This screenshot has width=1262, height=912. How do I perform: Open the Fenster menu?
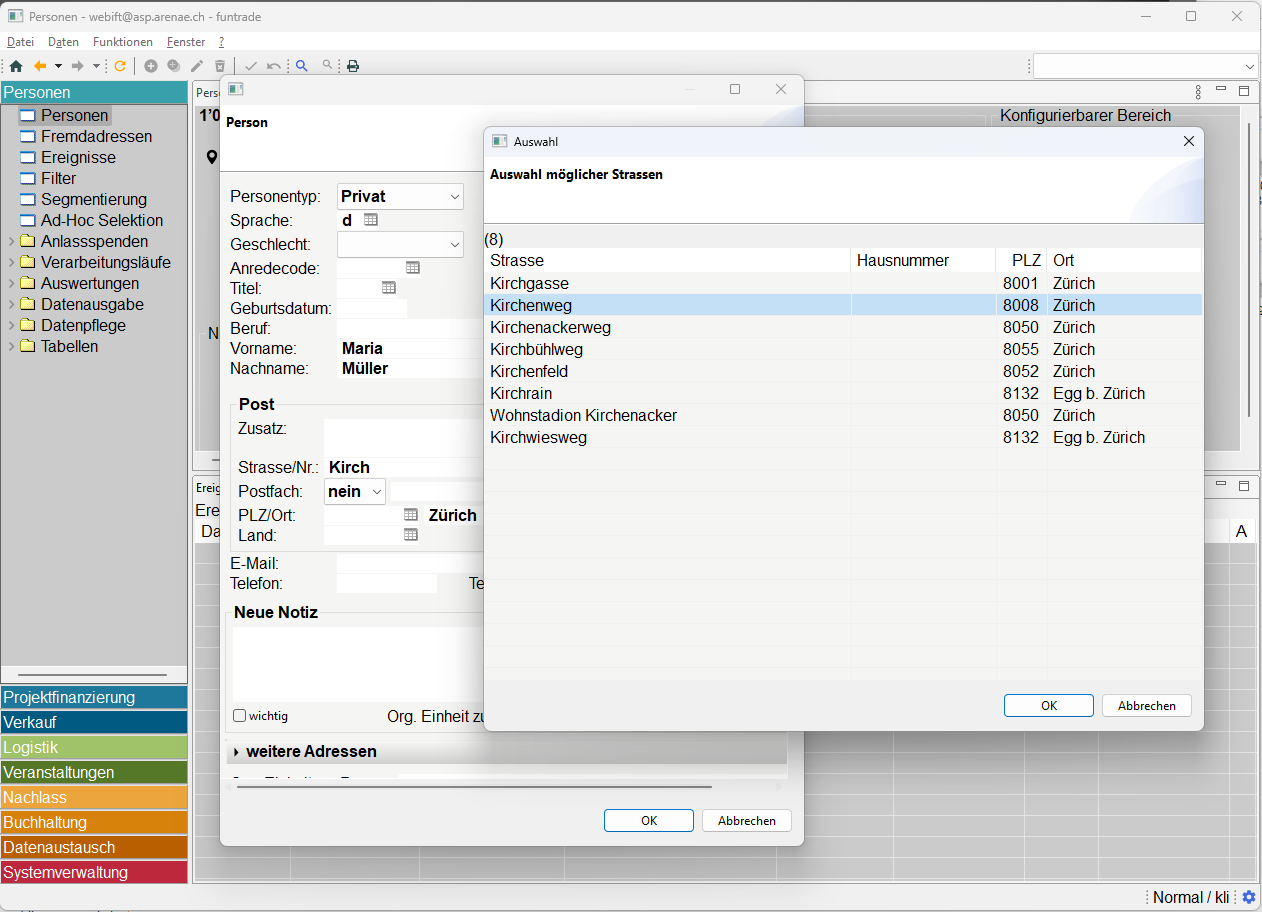(x=186, y=42)
